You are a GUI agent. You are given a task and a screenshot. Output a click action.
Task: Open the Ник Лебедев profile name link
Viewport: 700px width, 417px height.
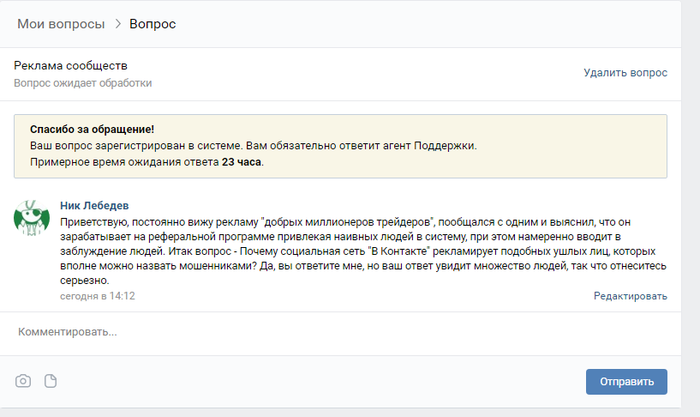94,205
